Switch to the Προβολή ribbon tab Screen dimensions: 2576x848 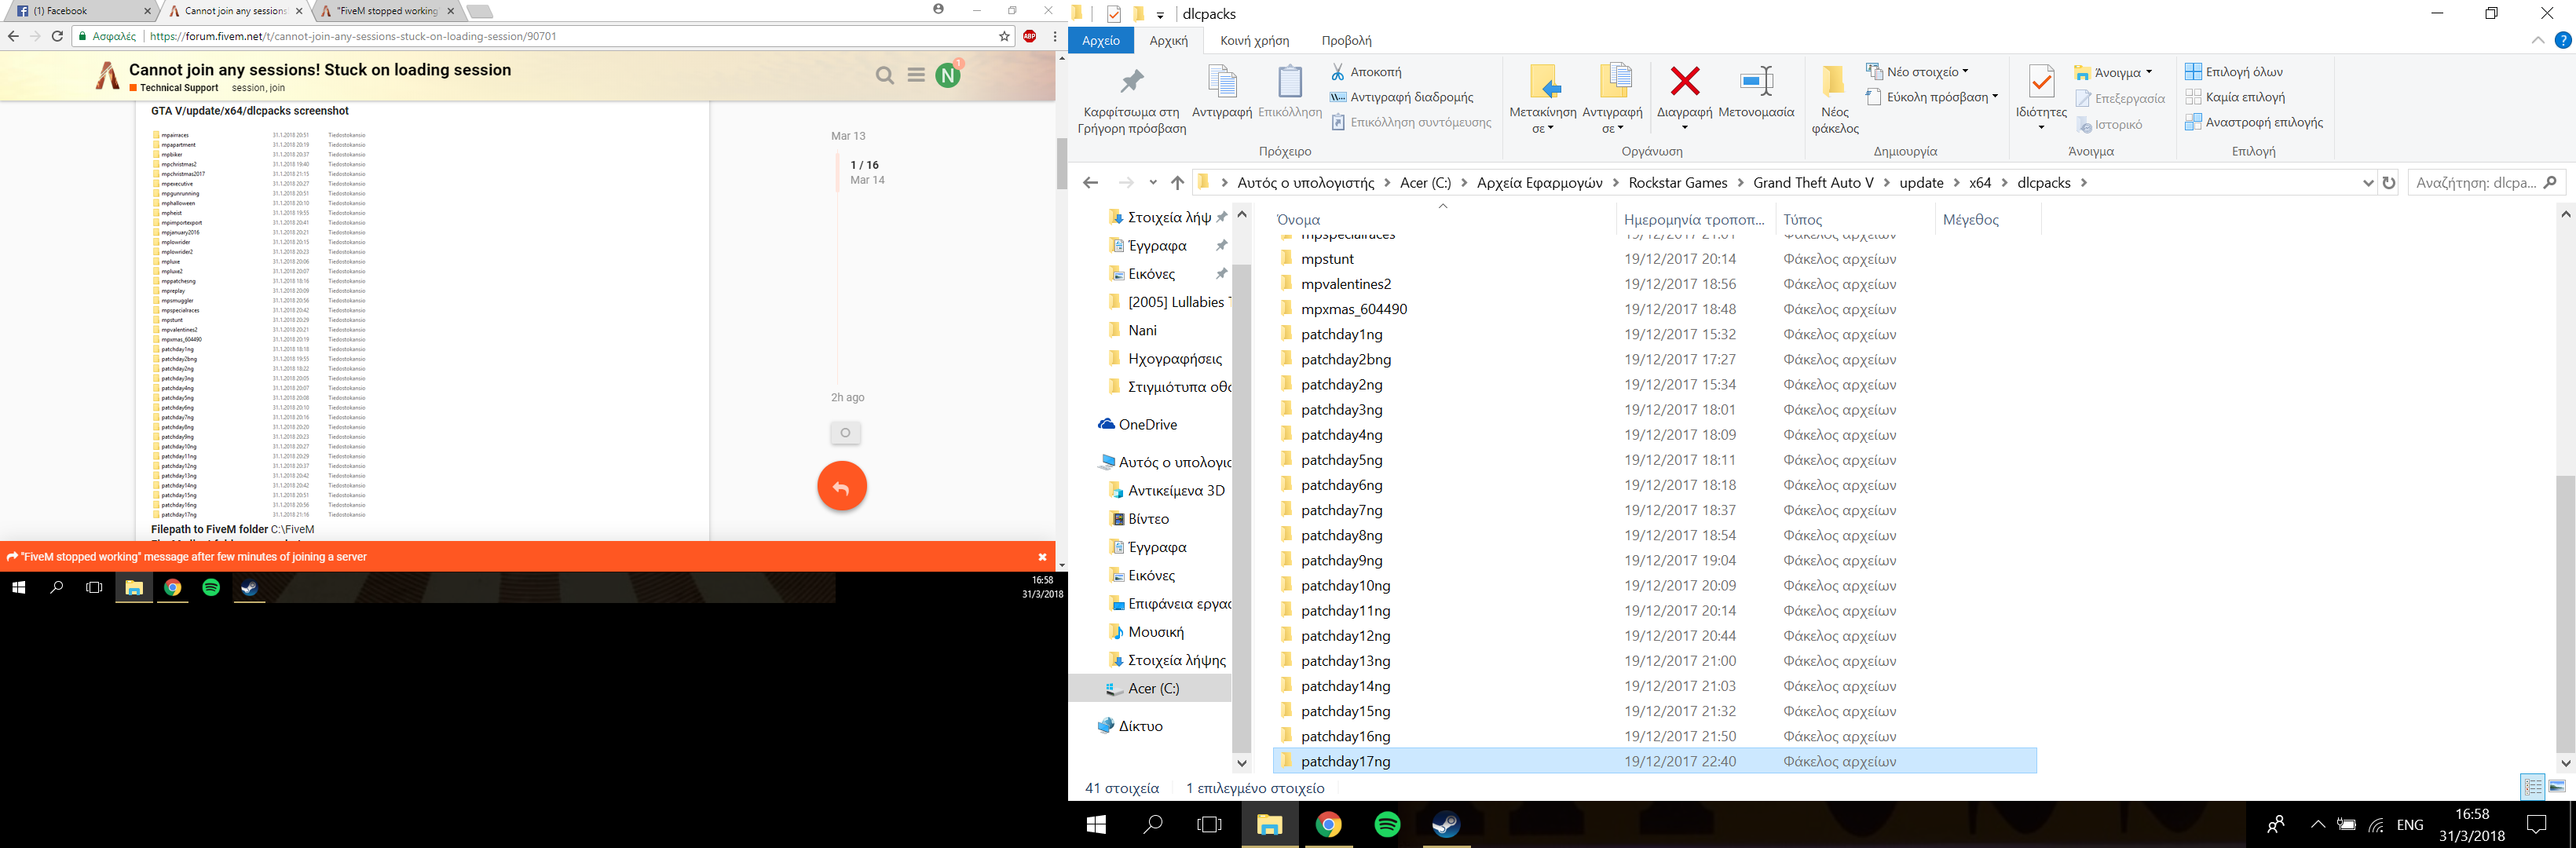coord(1346,40)
